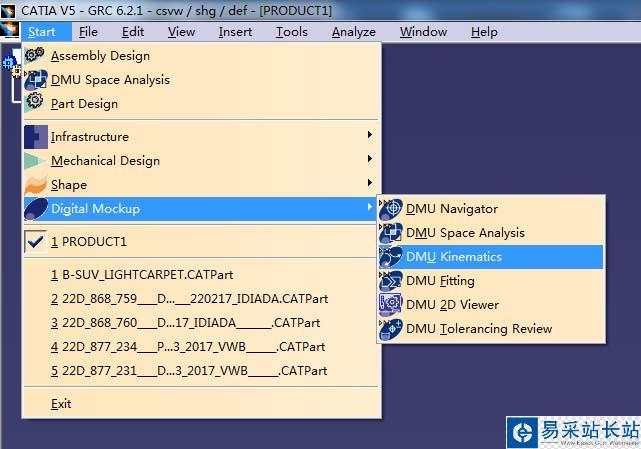Viewport: 641px width, 449px height.
Task: Open the Edit menu
Action: 133,32
